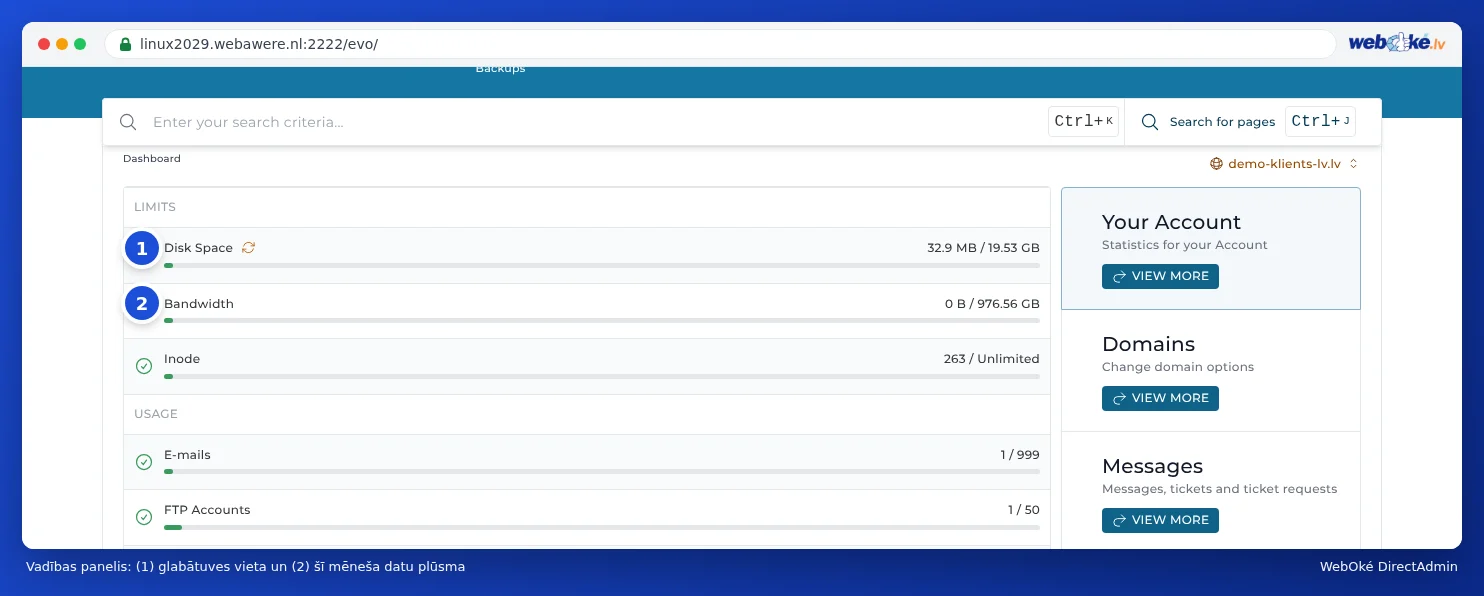Click the value 1 / 999
Viewport: 1484px width, 596px height.
(x=1020, y=455)
